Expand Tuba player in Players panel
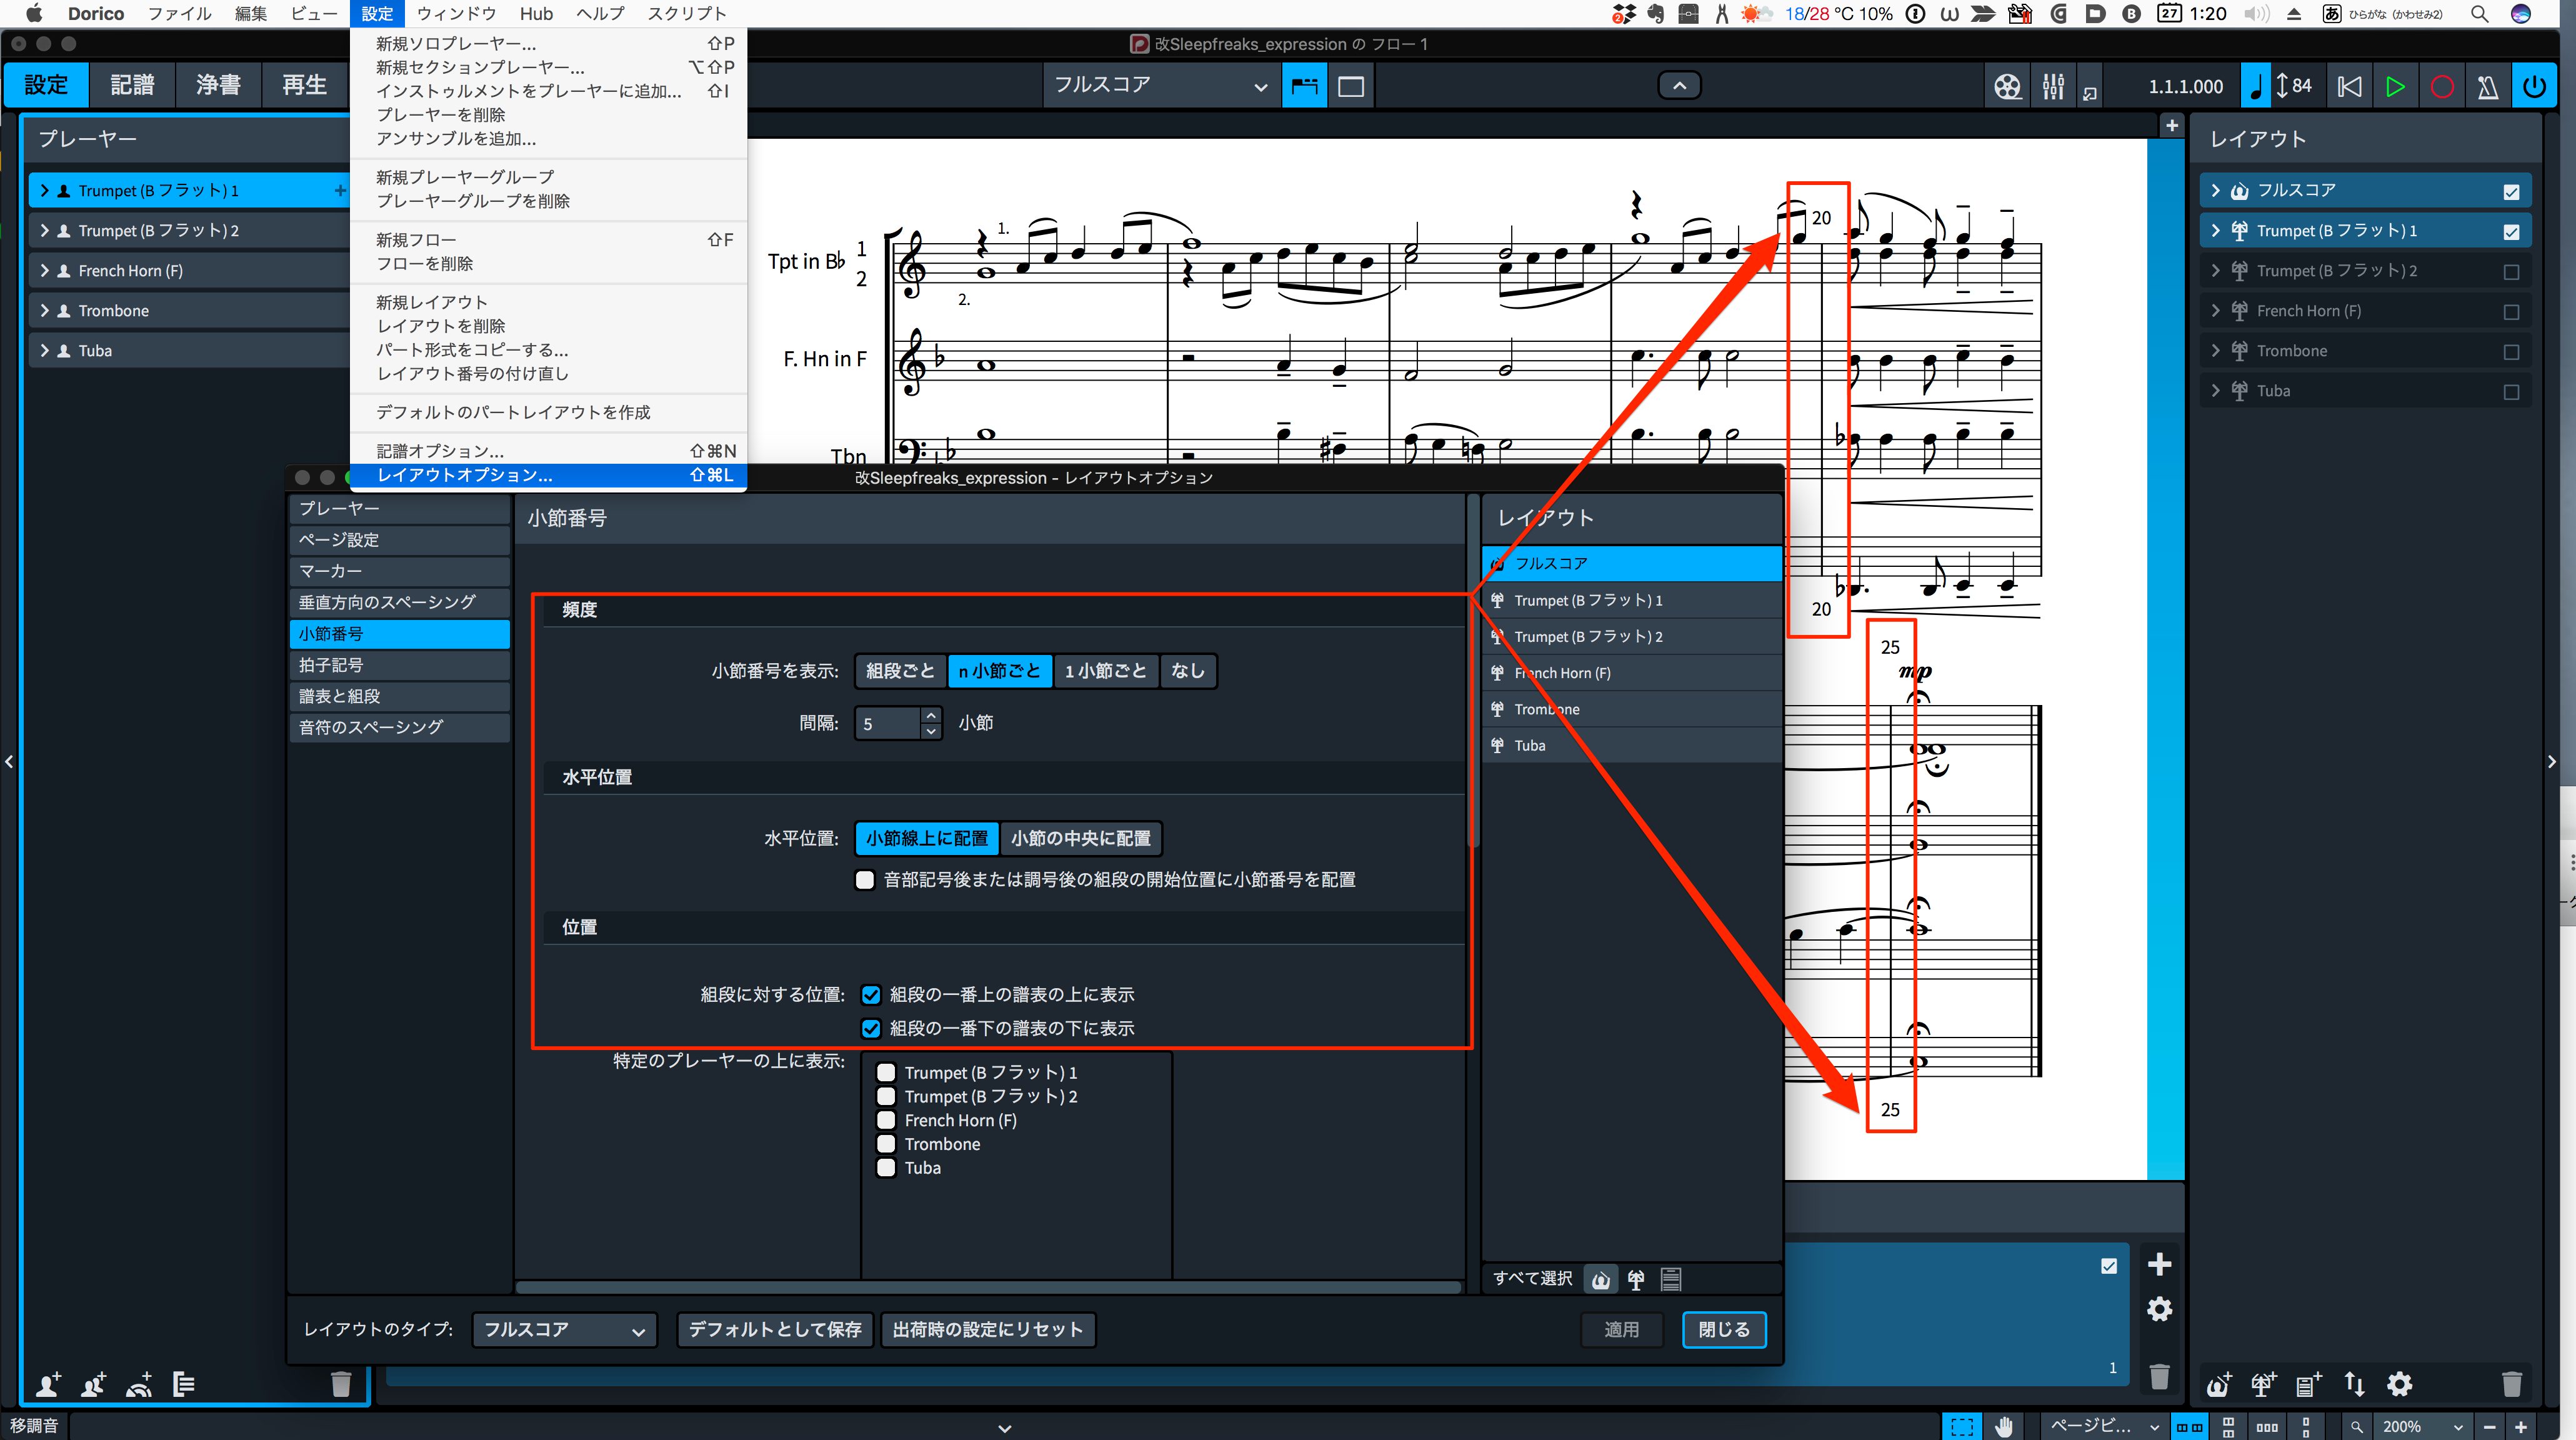 45,351
